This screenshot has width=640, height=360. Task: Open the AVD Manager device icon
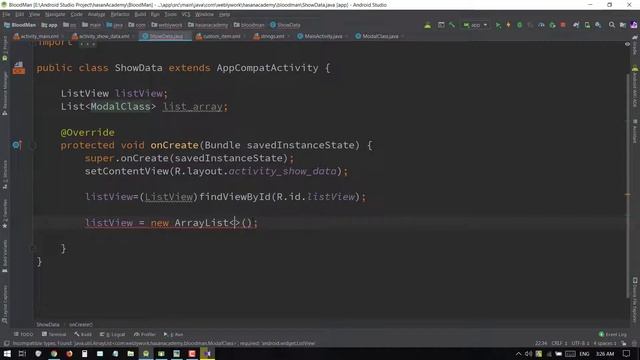(587, 25)
